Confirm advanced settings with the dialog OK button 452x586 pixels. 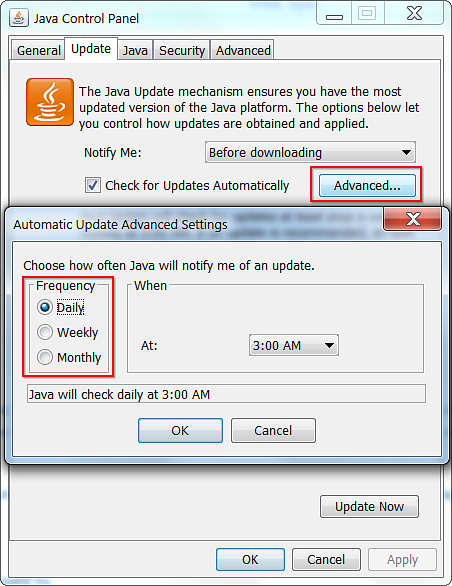[x=180, y=430]
